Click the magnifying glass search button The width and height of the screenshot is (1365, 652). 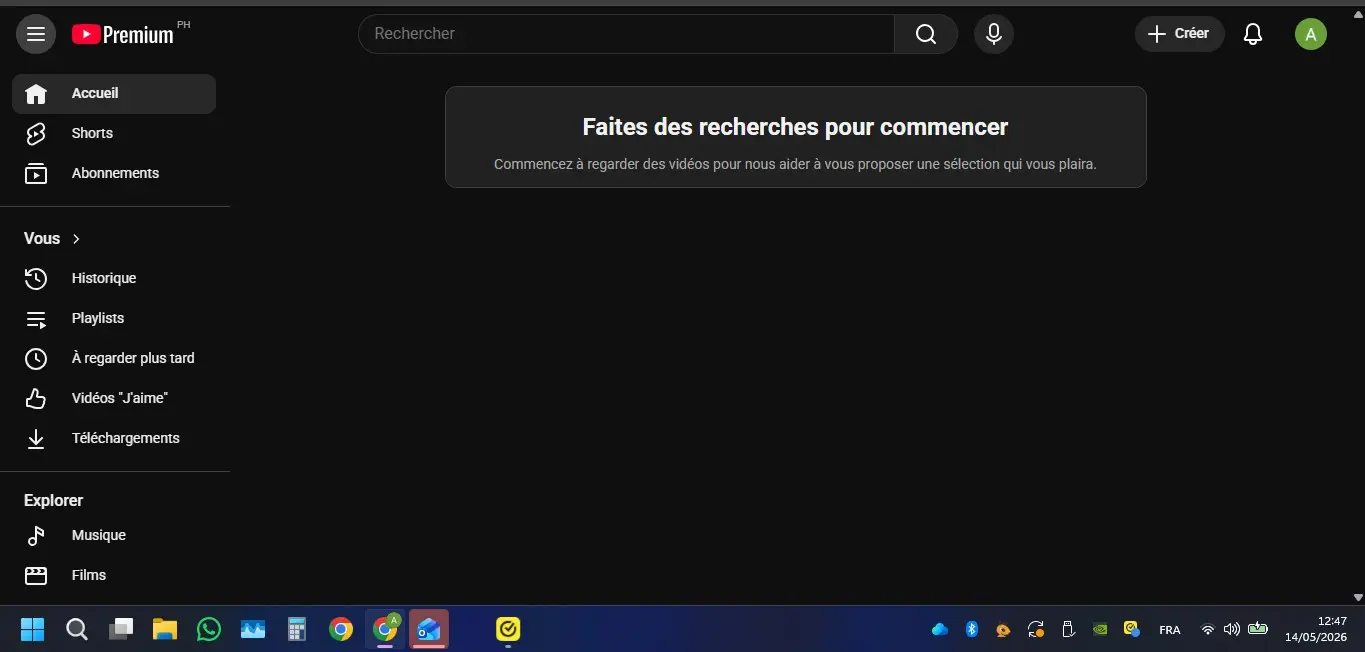click(x=926, y=34)
